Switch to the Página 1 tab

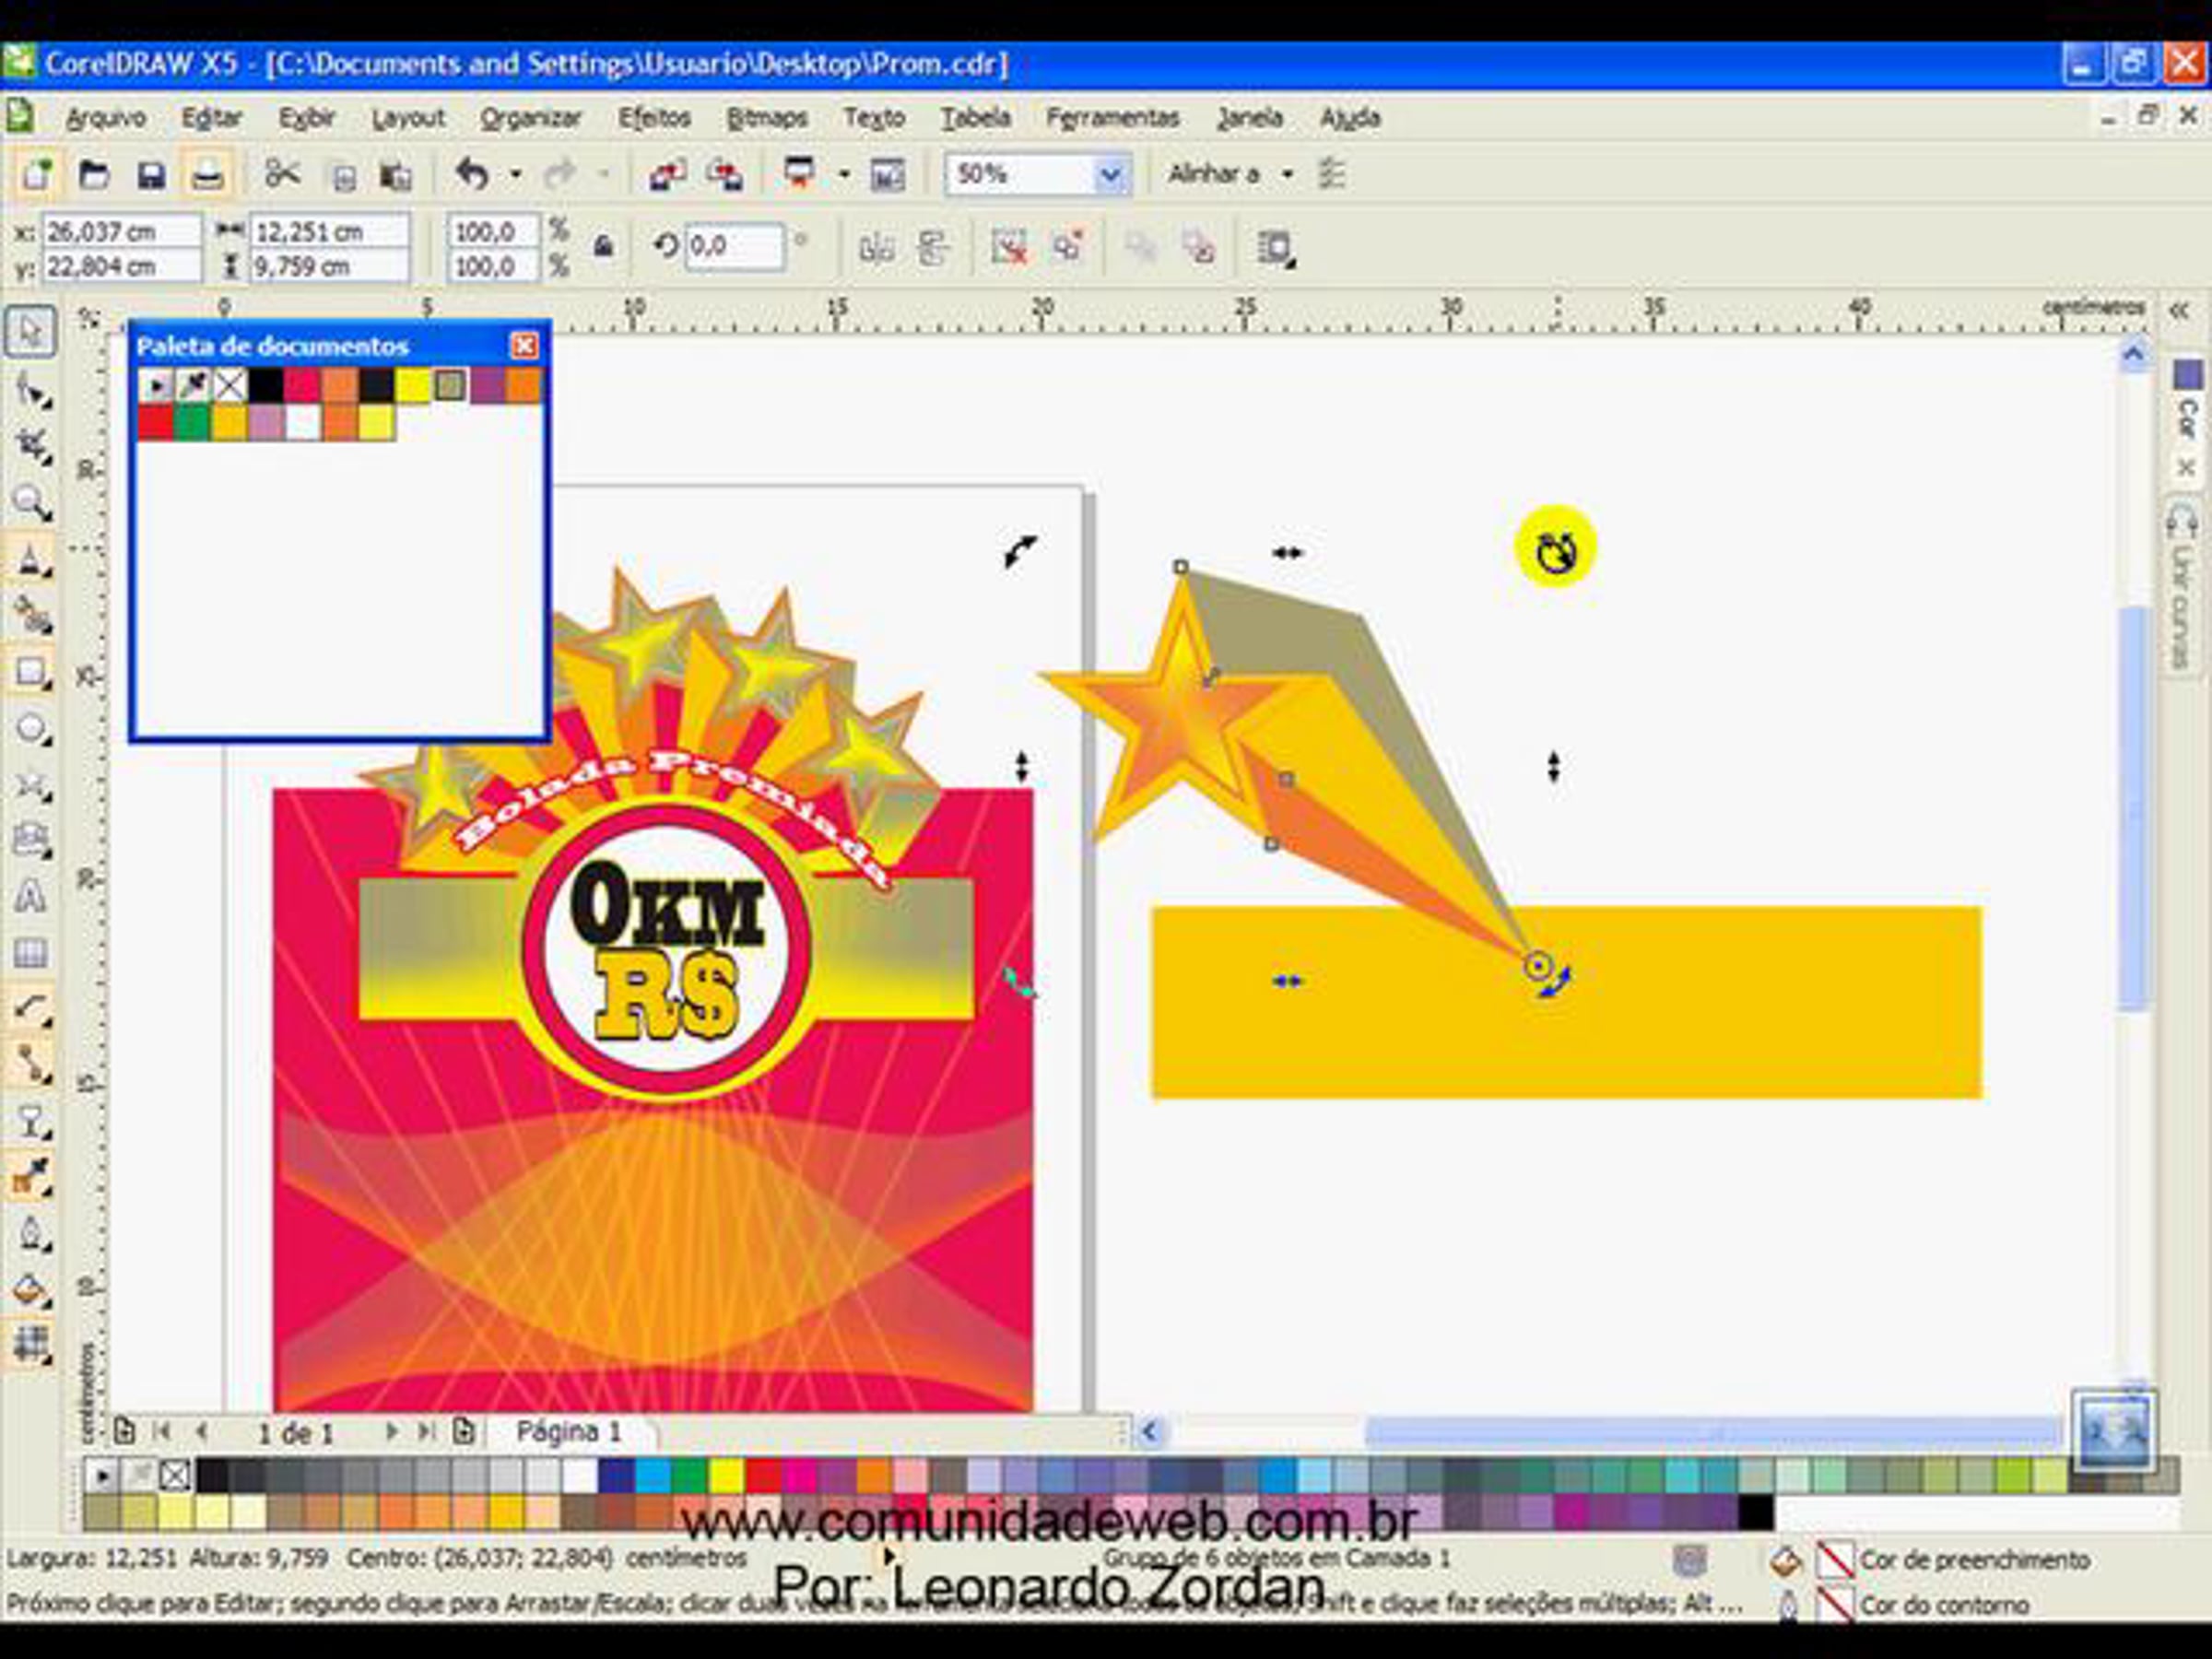pos(569,1432)
